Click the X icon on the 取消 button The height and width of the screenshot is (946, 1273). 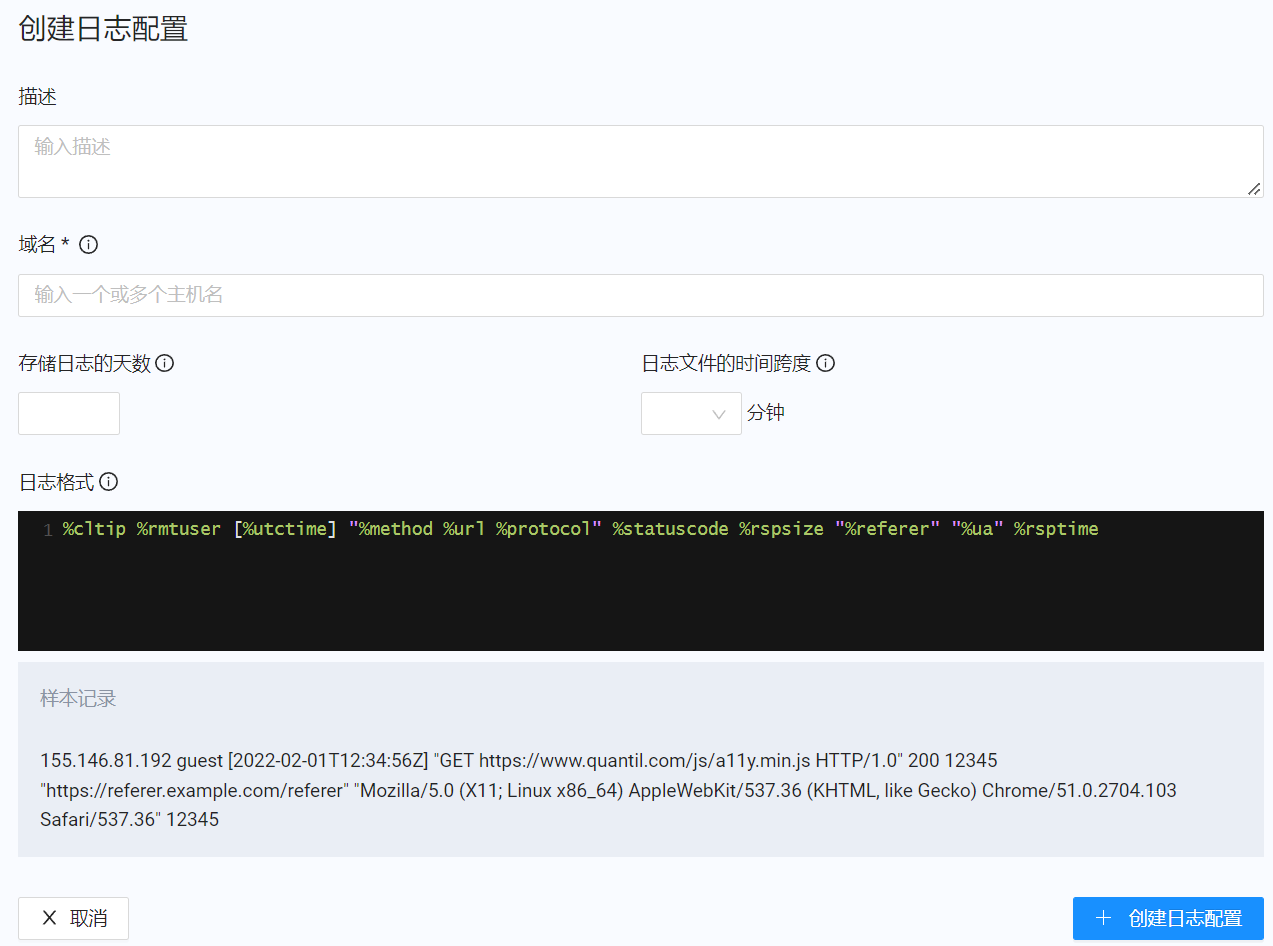[x=49, y=918]
